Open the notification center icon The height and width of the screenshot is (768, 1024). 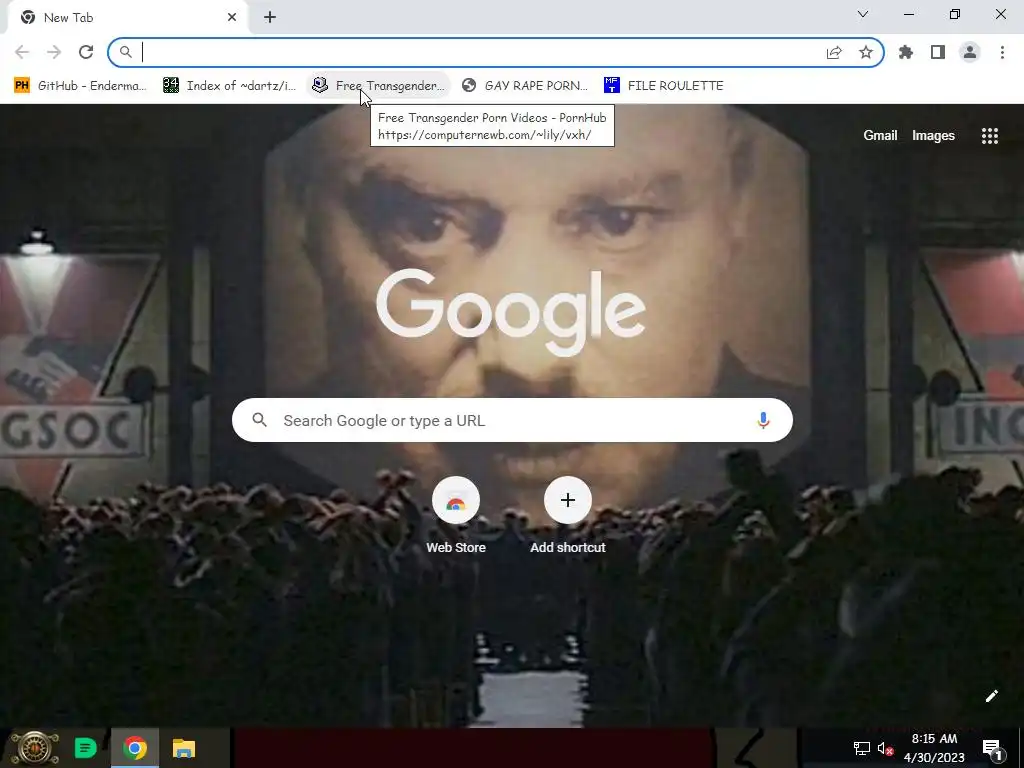[992, 748]
